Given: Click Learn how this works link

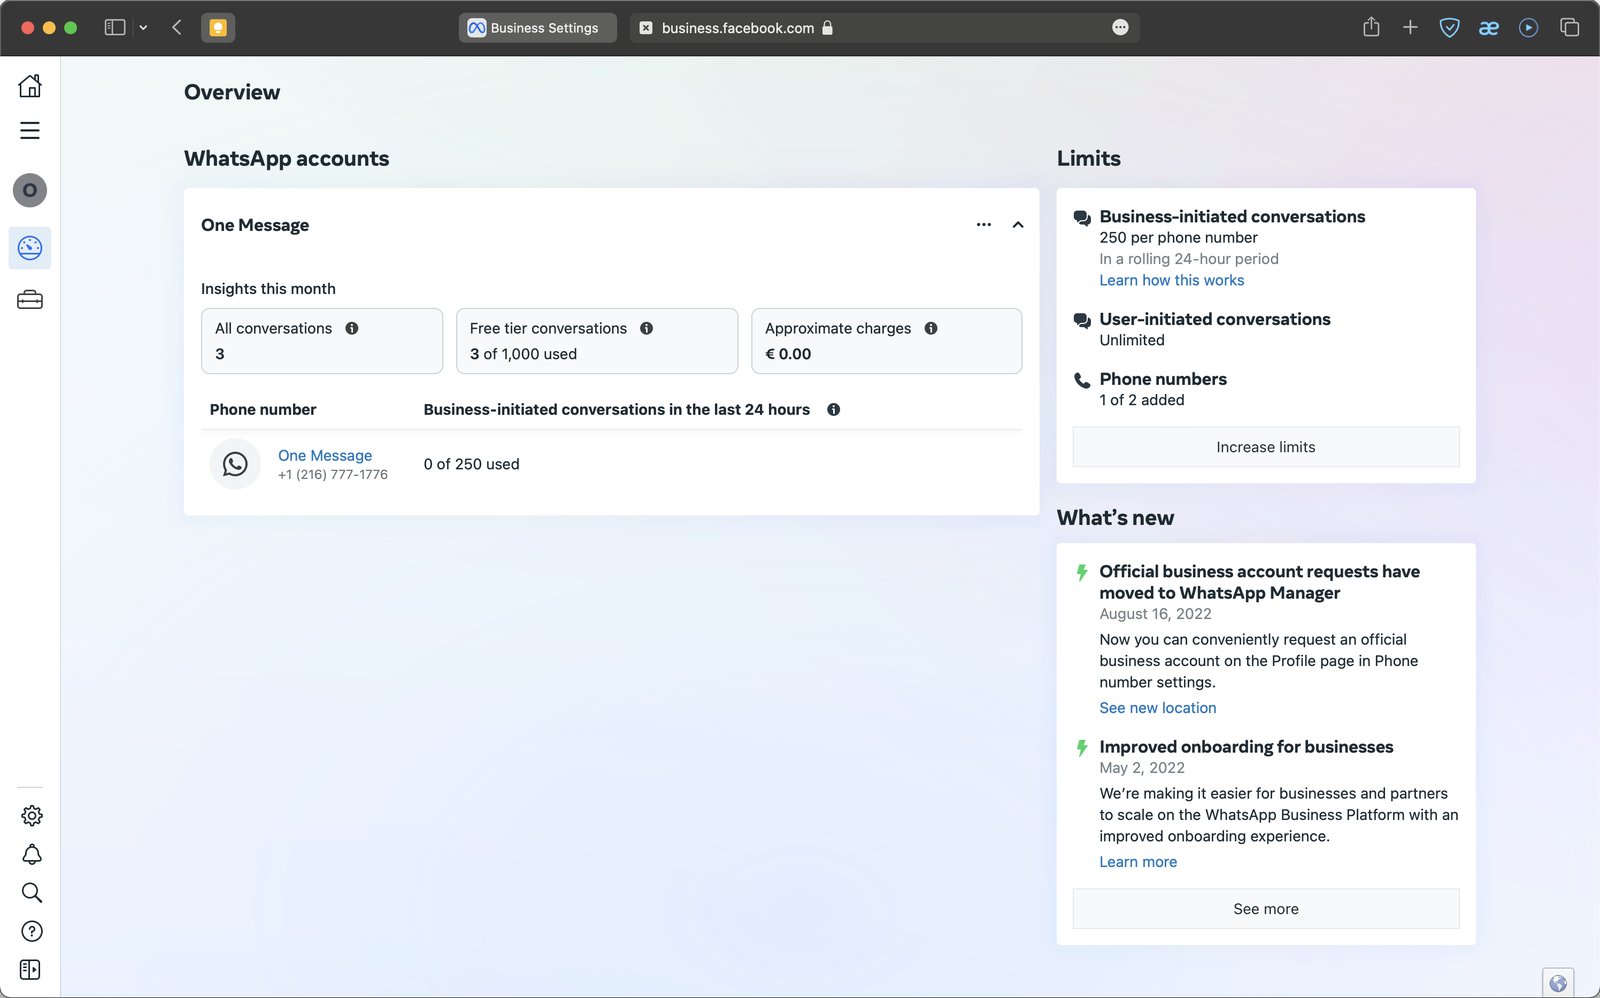Looking at the screenshot, I should pos(1172,280).
